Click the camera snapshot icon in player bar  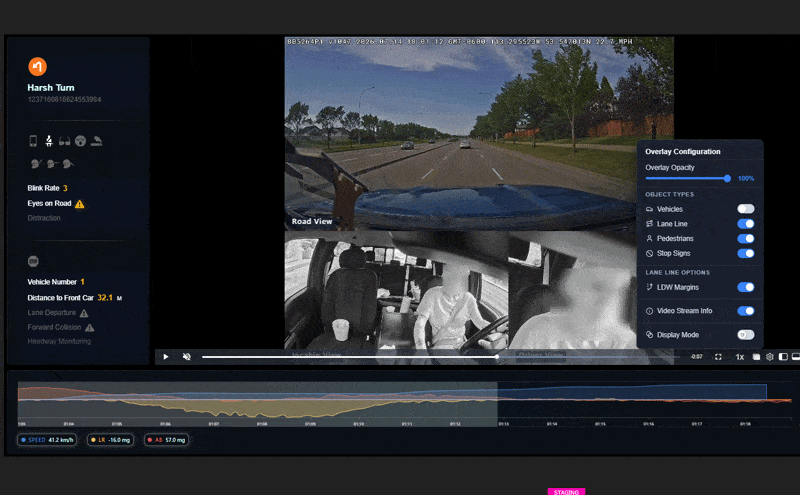(757, 357)
